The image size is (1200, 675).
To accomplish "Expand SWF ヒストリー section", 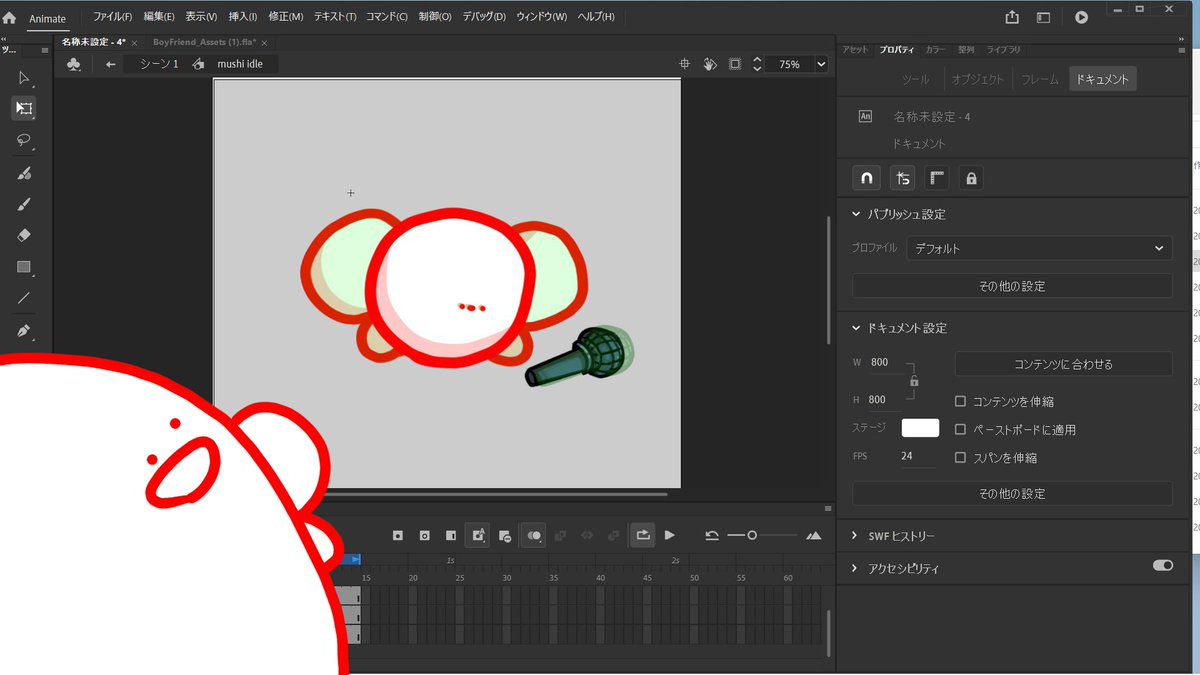I will [856, 536].
